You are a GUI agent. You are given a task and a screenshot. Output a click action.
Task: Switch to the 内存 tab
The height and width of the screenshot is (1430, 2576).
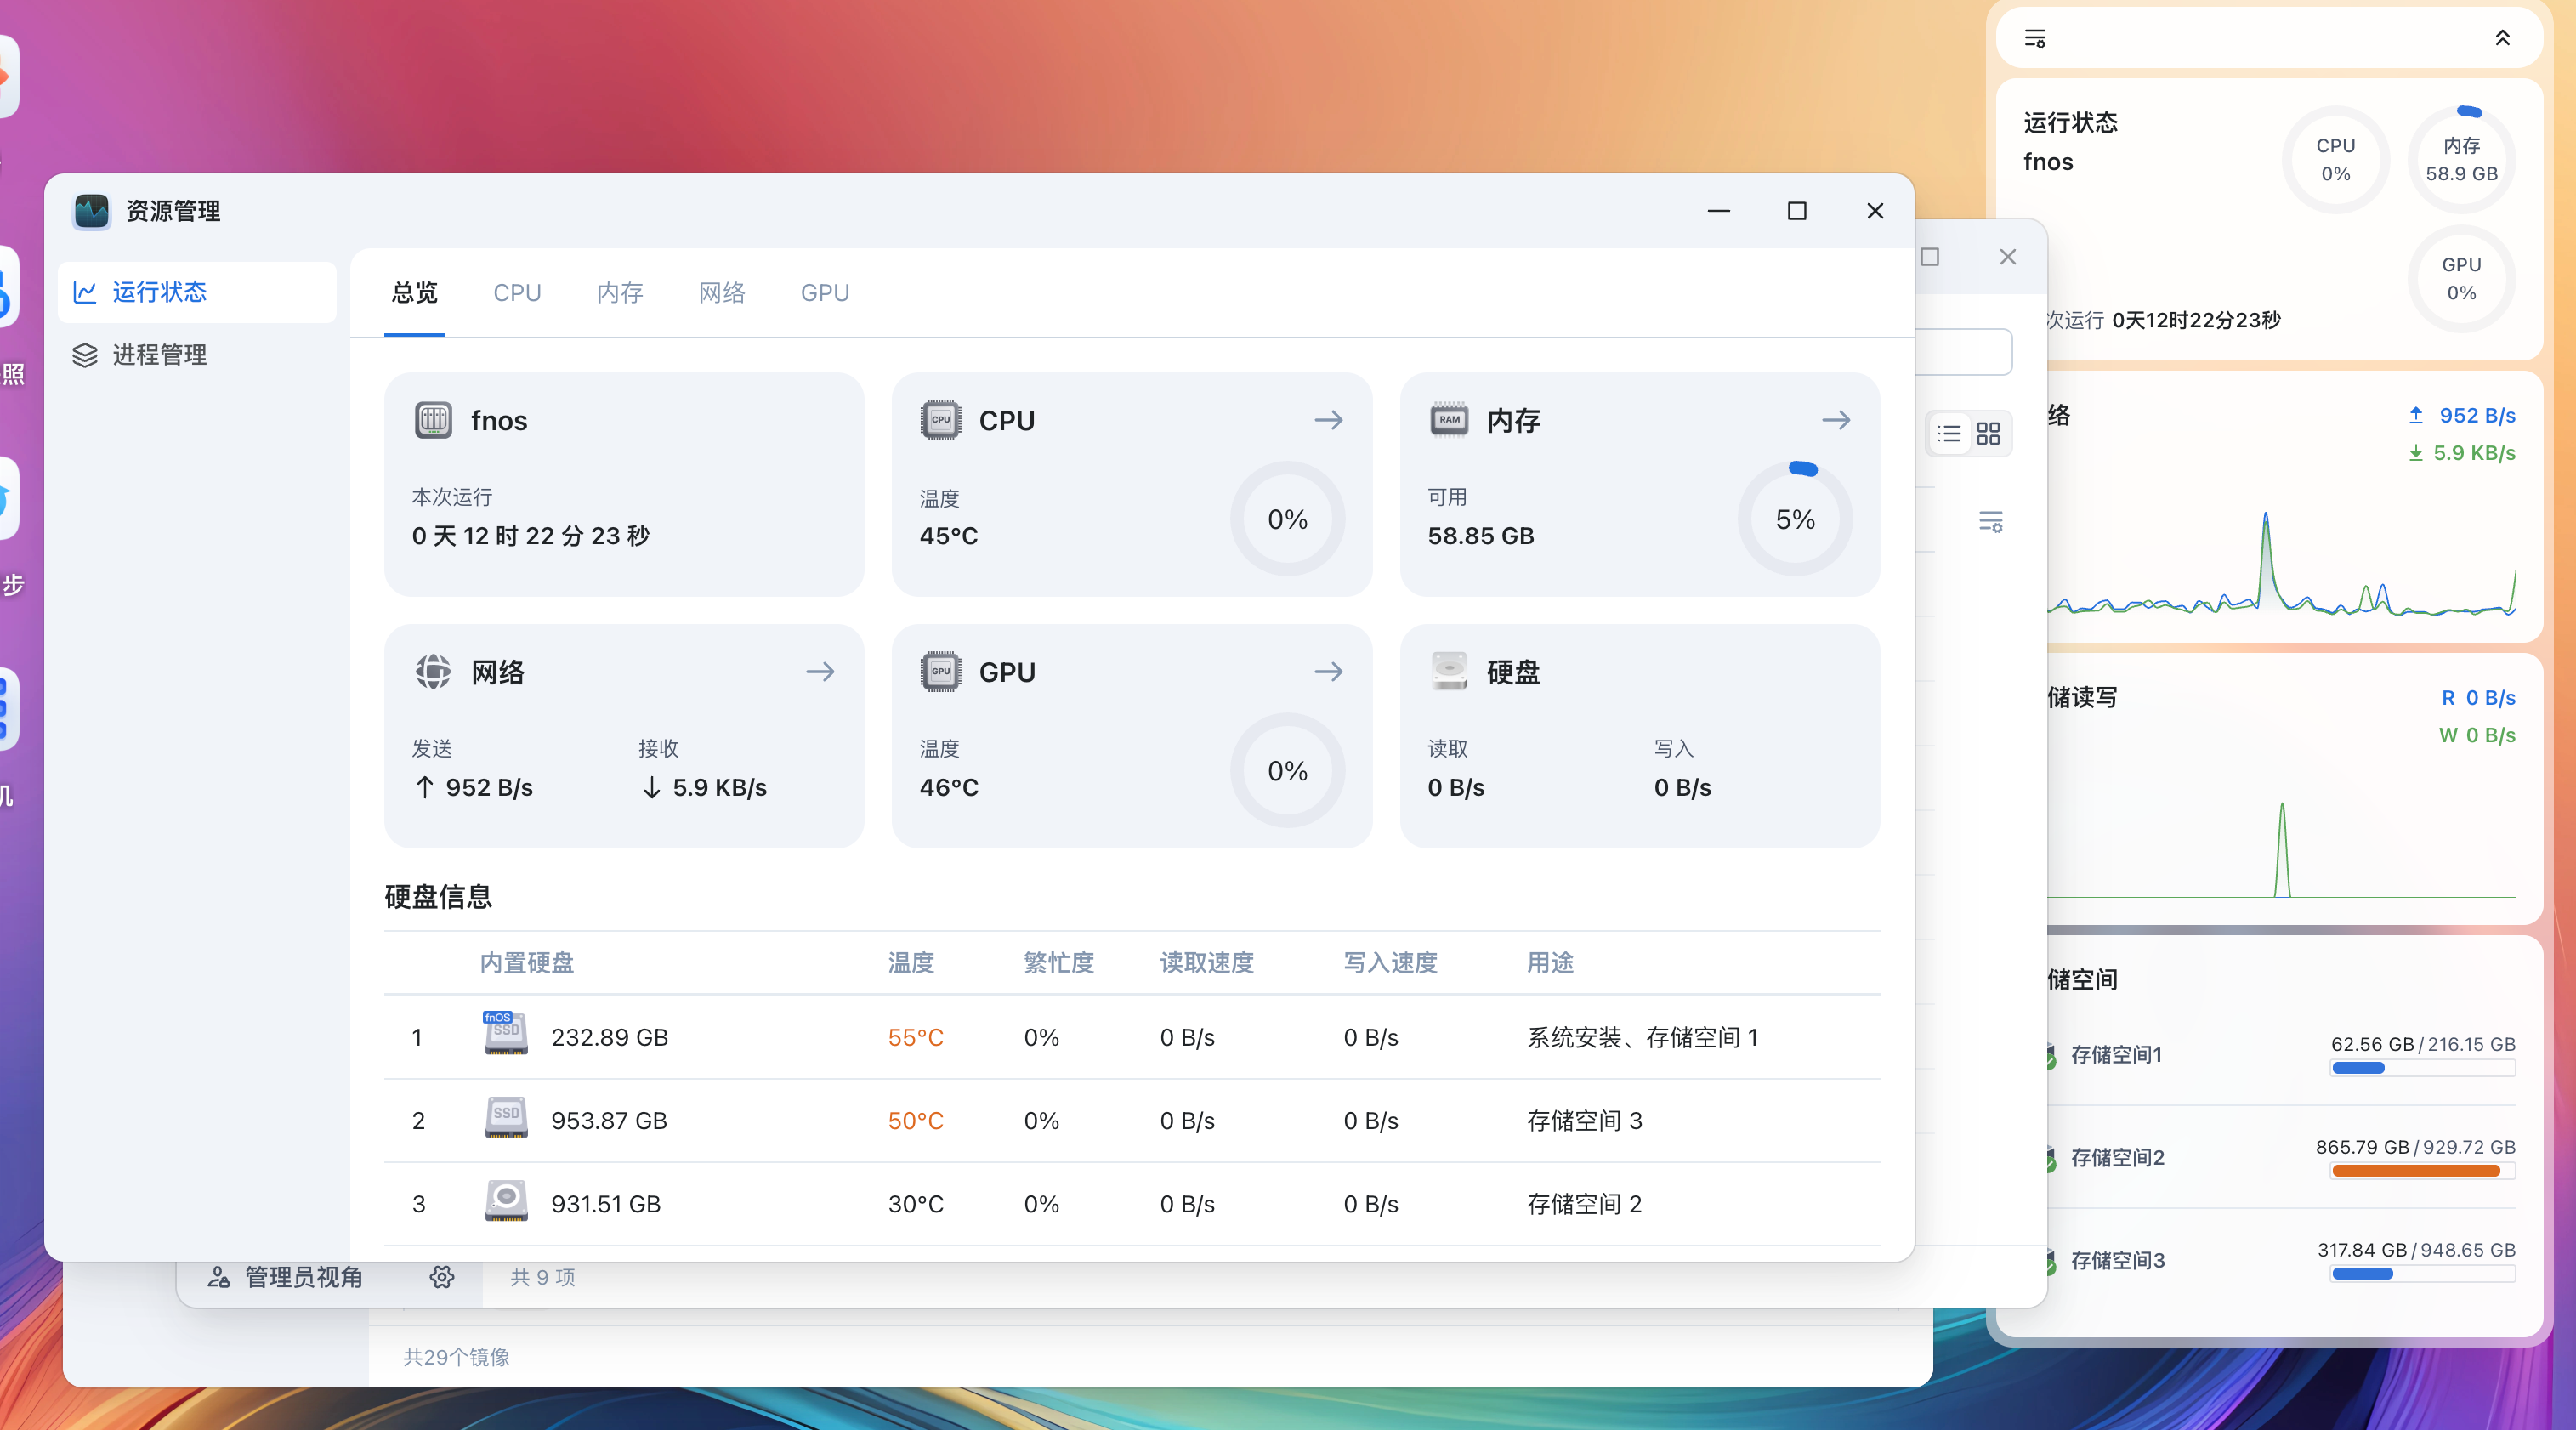click(620, 293)
